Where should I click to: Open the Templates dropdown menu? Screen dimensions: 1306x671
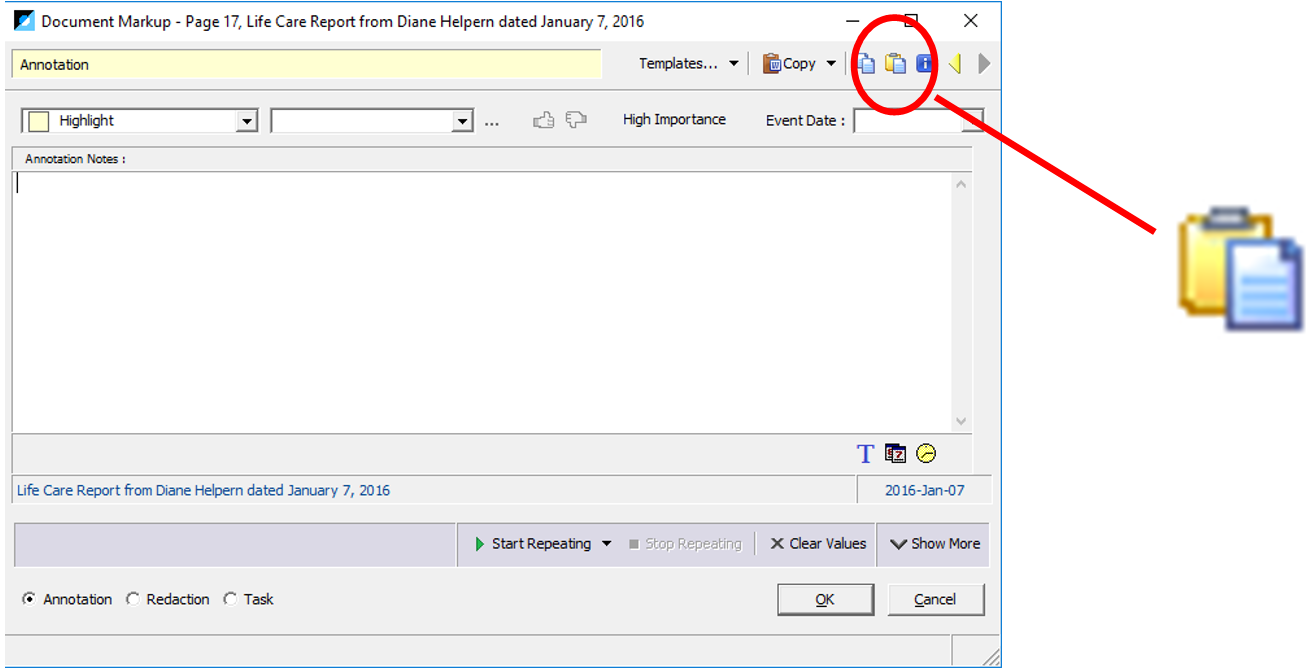pyautogui.click(x=689, y=64)
